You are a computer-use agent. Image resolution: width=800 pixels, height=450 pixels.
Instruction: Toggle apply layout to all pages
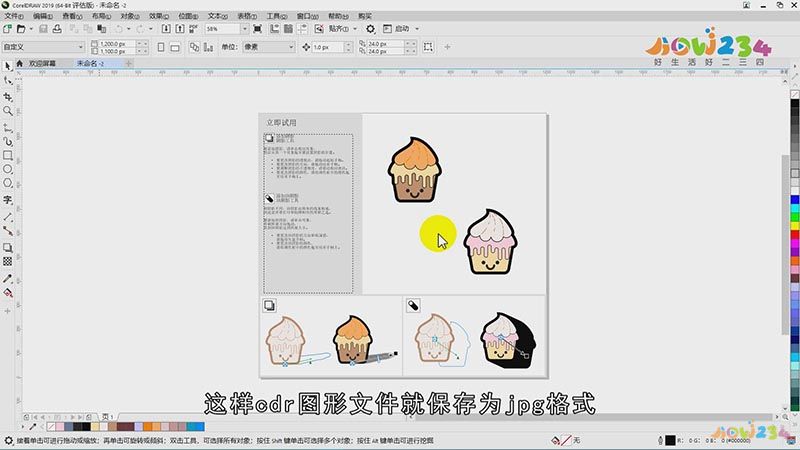tap(194, 47)
